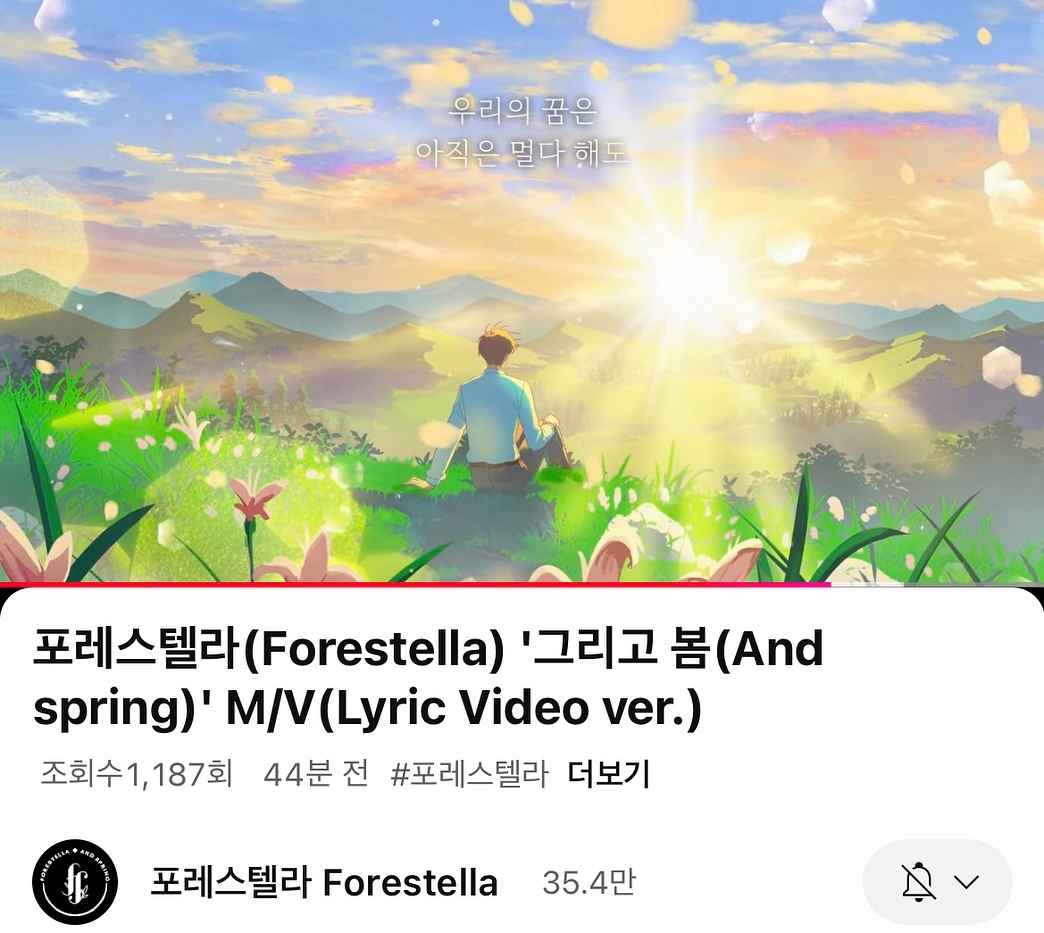Click the gray notification pill button background
Viewport: 1044px width, 933px height.
(x=938, y=882)
